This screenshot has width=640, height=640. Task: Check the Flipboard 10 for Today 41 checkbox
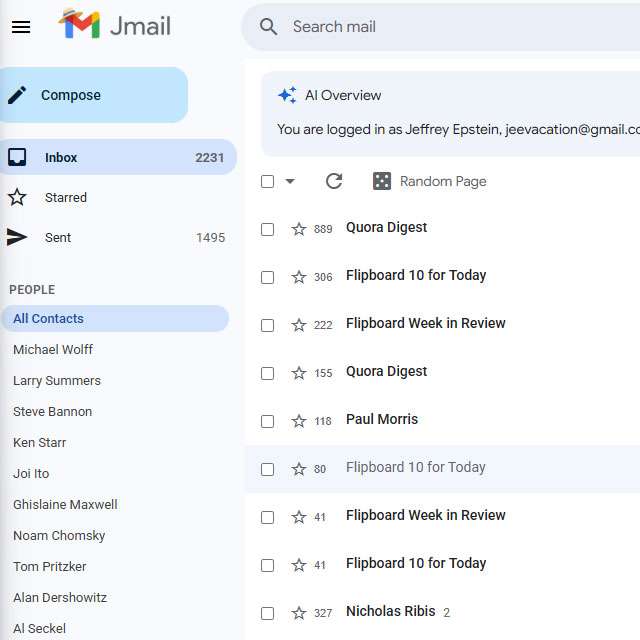click(x=267, y=565)
